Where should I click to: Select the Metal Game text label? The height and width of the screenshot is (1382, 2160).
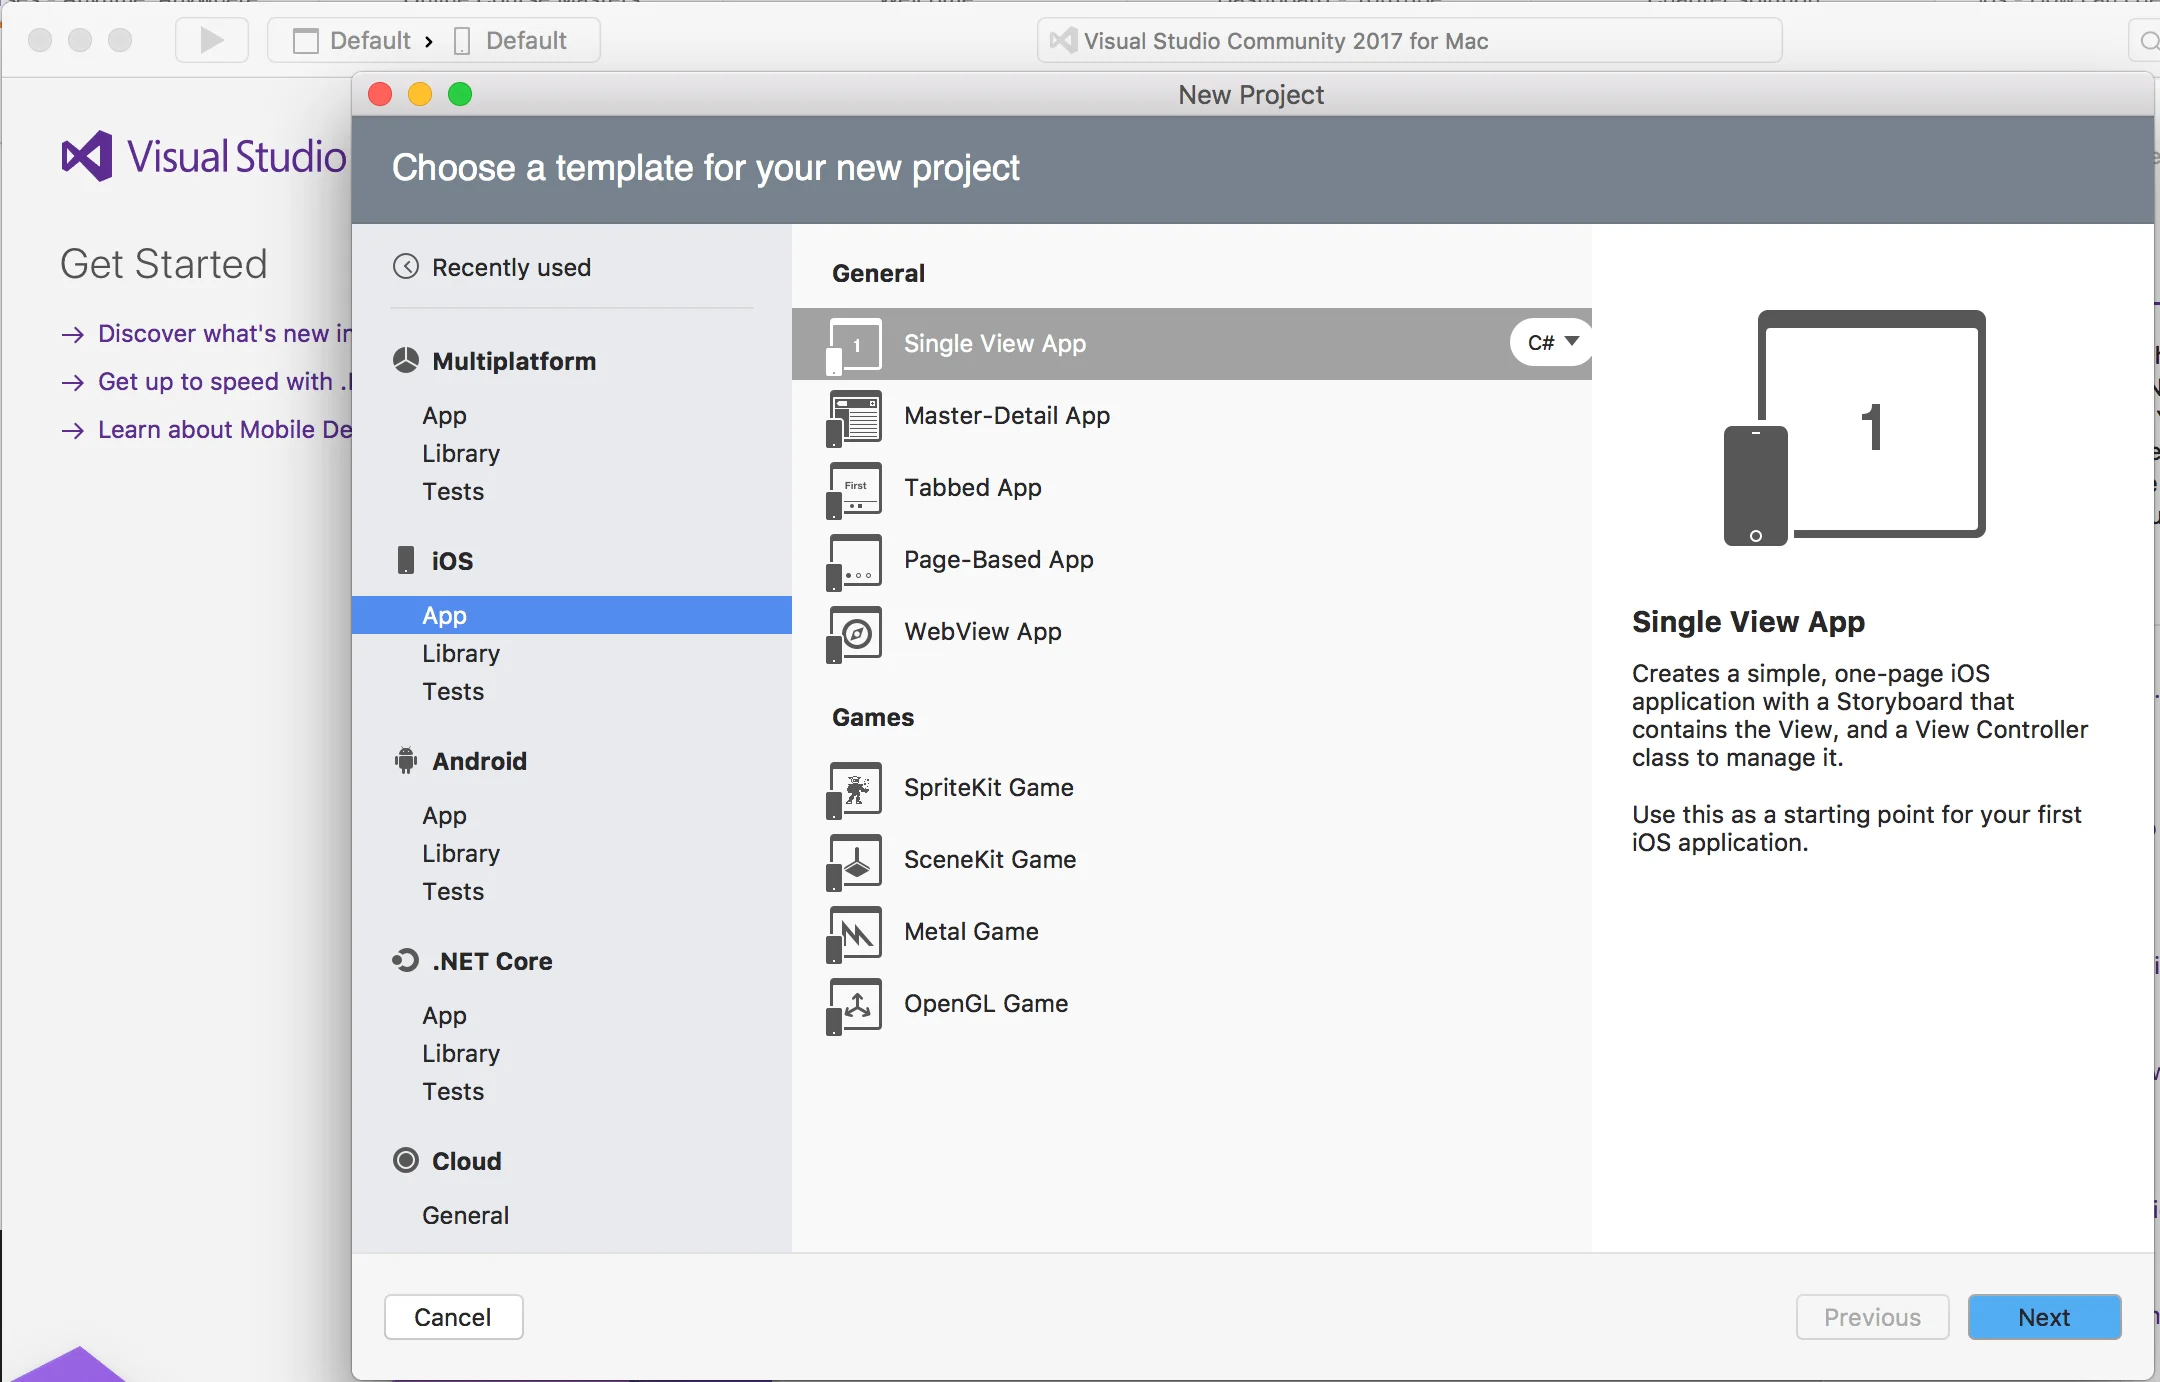971,931
